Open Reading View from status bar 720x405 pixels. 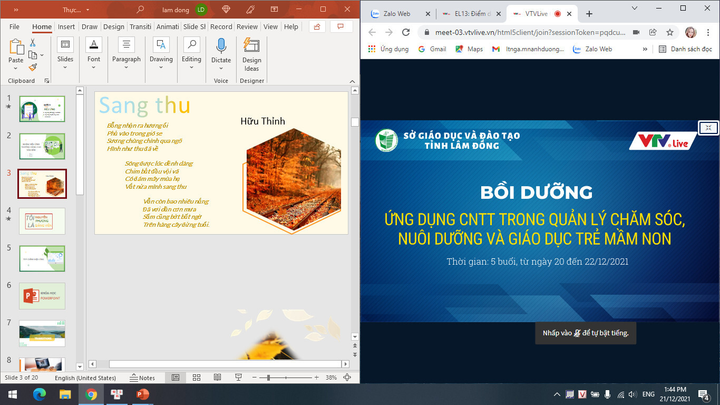click(x=219, y=378)
